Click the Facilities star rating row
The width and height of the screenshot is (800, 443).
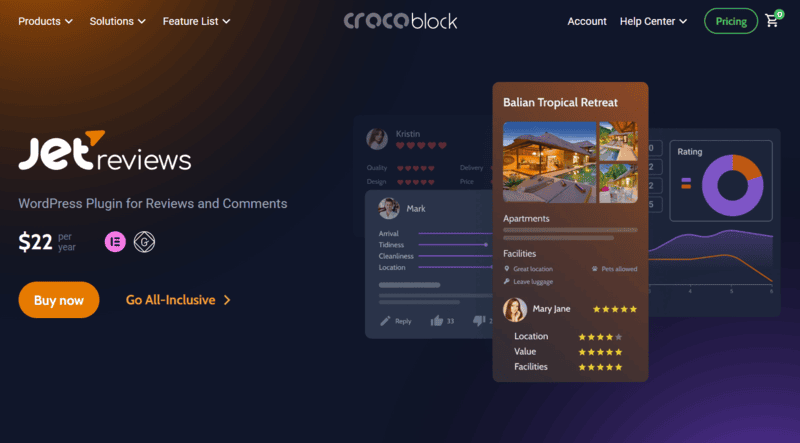600,367
